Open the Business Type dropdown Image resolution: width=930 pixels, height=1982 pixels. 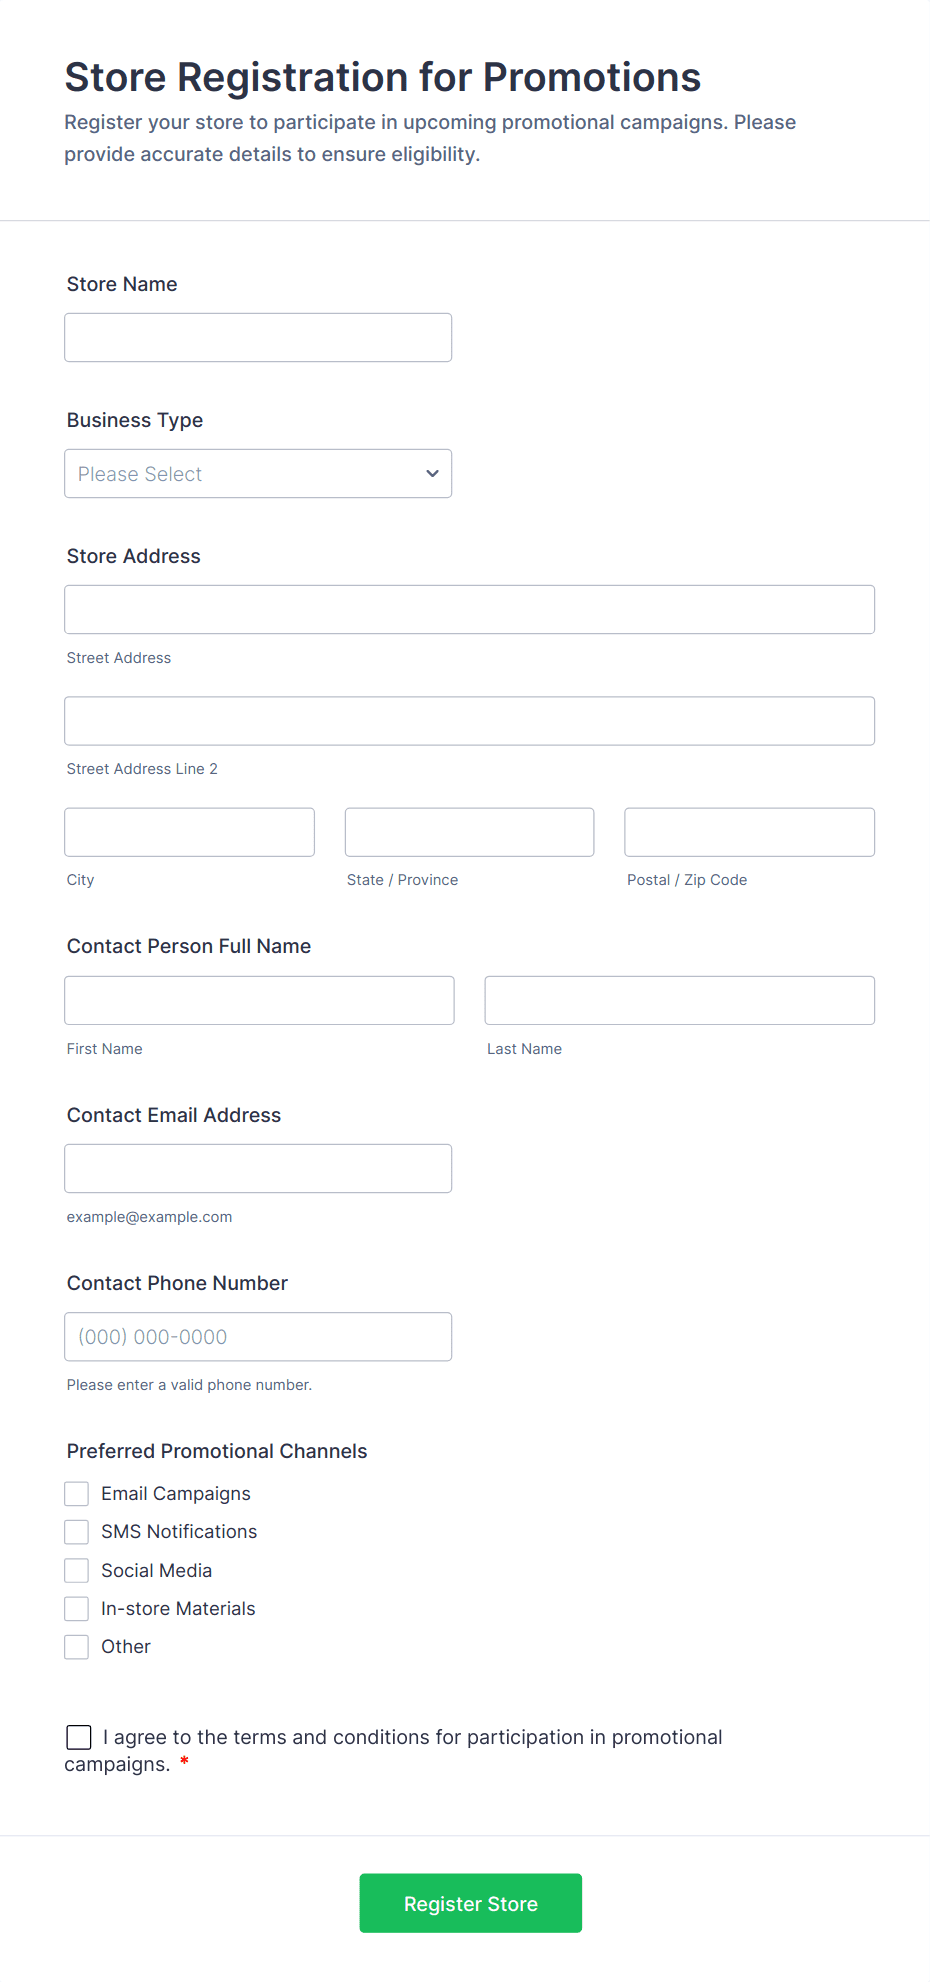point(257,474)
